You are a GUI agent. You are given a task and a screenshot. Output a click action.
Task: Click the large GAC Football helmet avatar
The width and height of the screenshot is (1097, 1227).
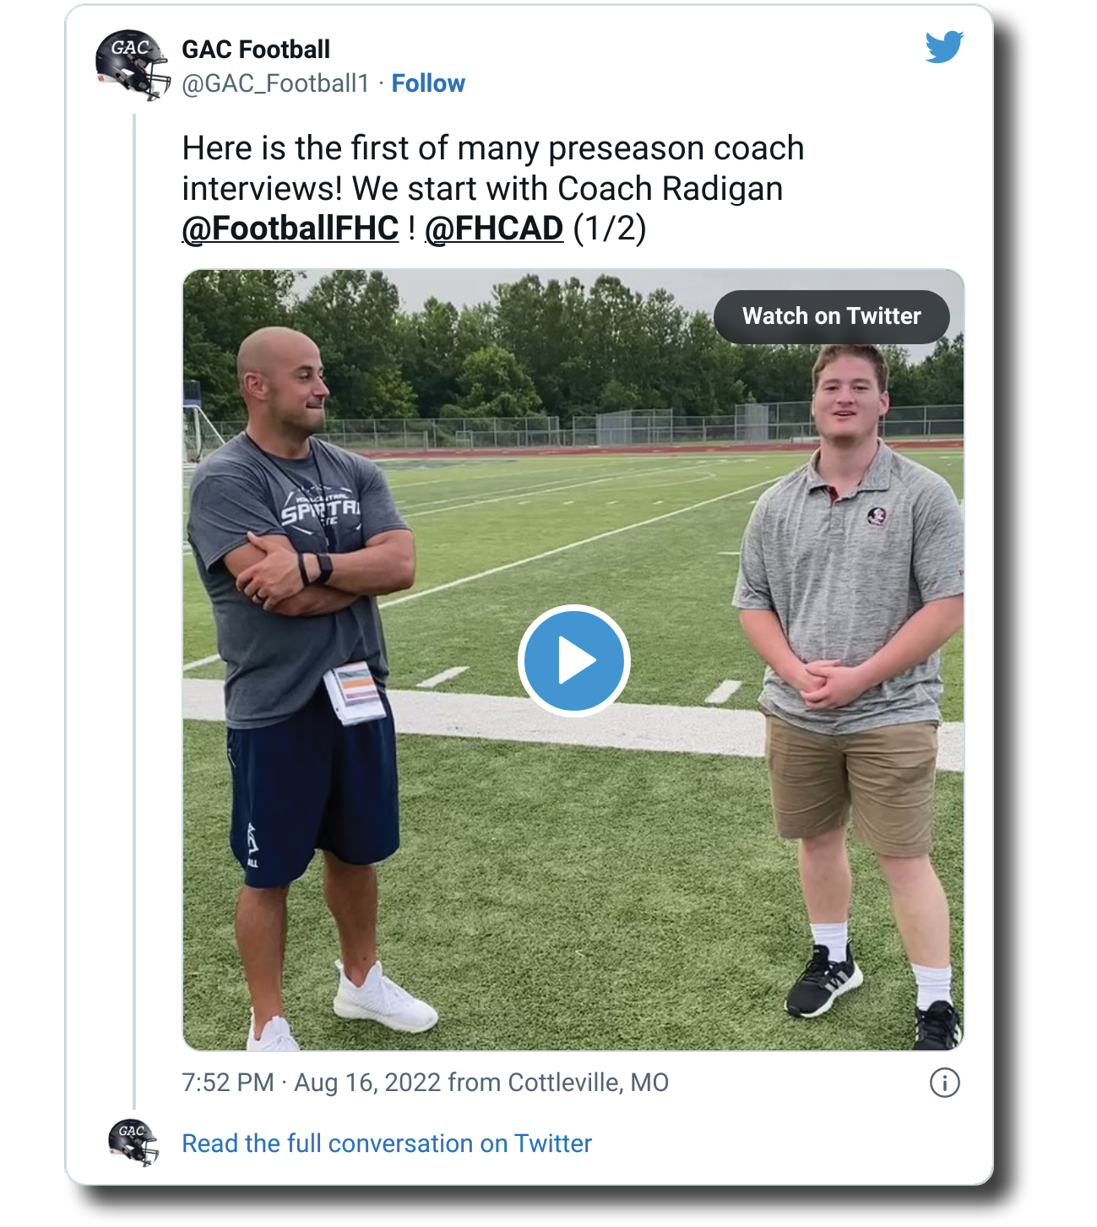coord(132,64)
